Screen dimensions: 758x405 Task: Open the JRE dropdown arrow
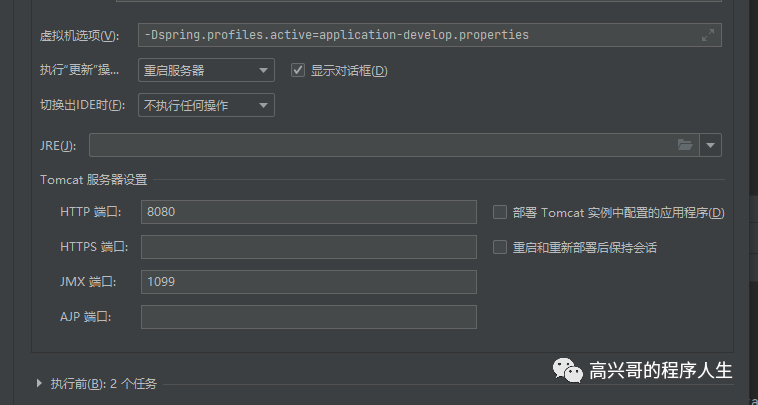tap(711, 145)
